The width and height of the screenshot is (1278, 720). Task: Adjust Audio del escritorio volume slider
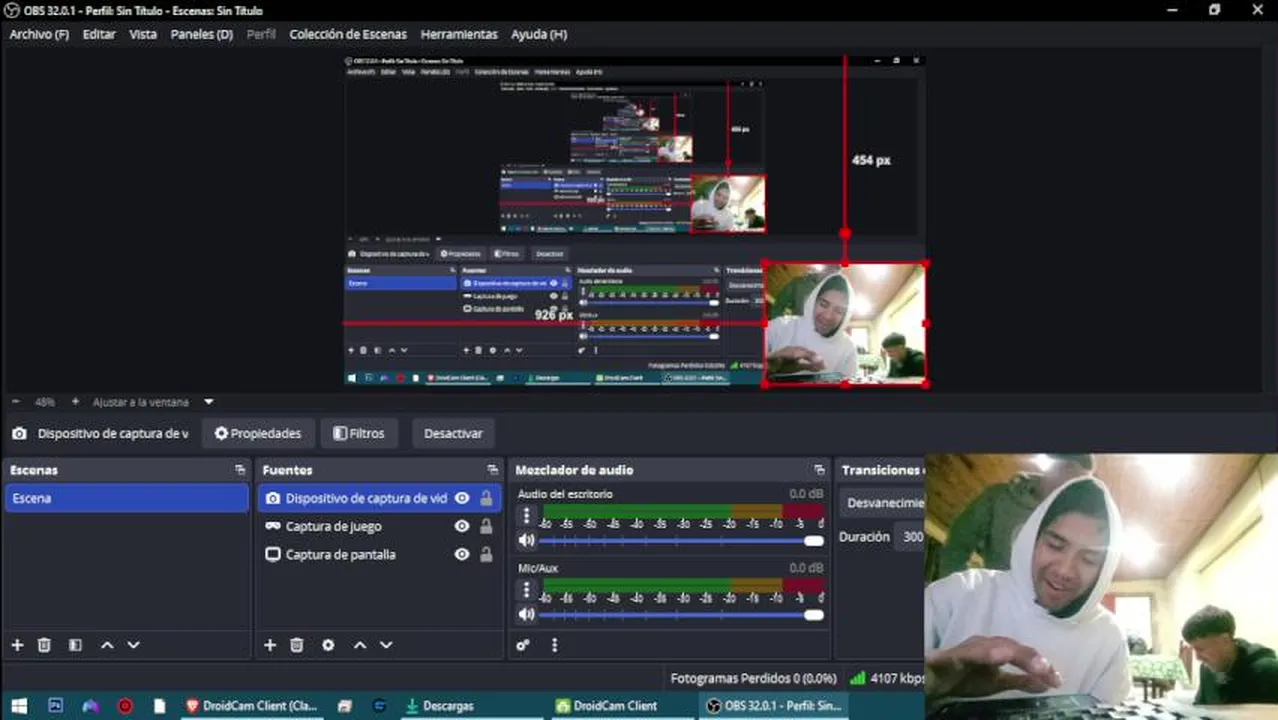point(682,541)
